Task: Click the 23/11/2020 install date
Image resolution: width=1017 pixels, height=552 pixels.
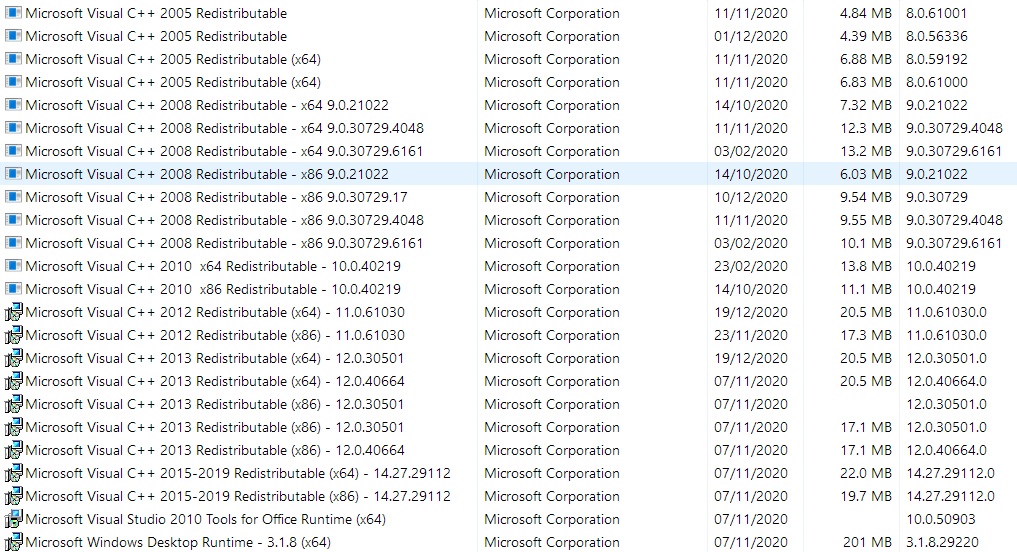Action: pyautogui.click(x=751, y=335)
